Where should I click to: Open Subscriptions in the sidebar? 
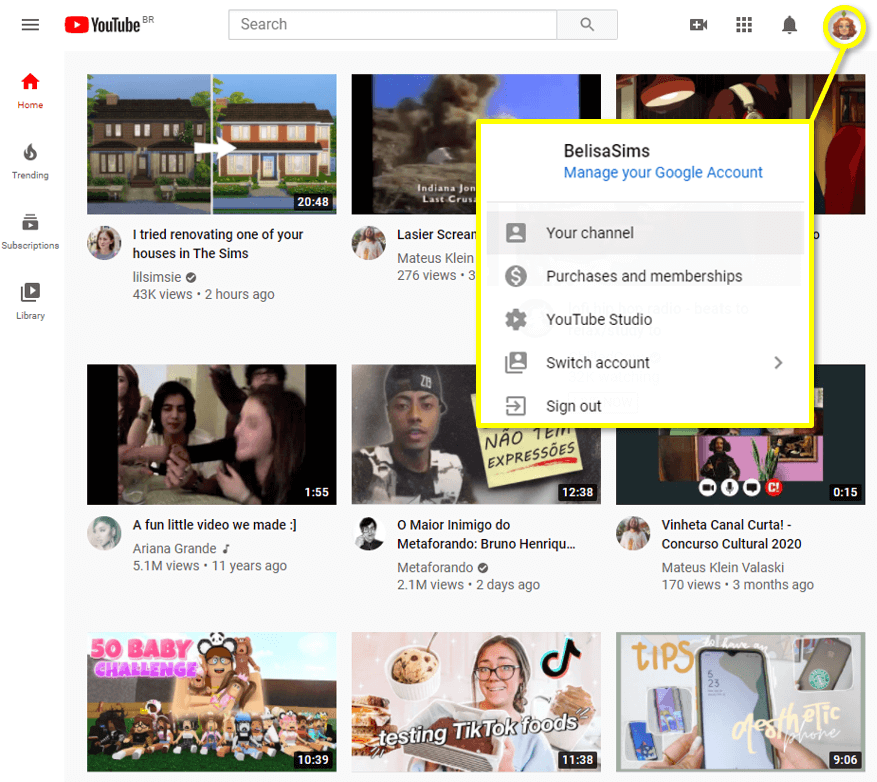pos(30,231)
